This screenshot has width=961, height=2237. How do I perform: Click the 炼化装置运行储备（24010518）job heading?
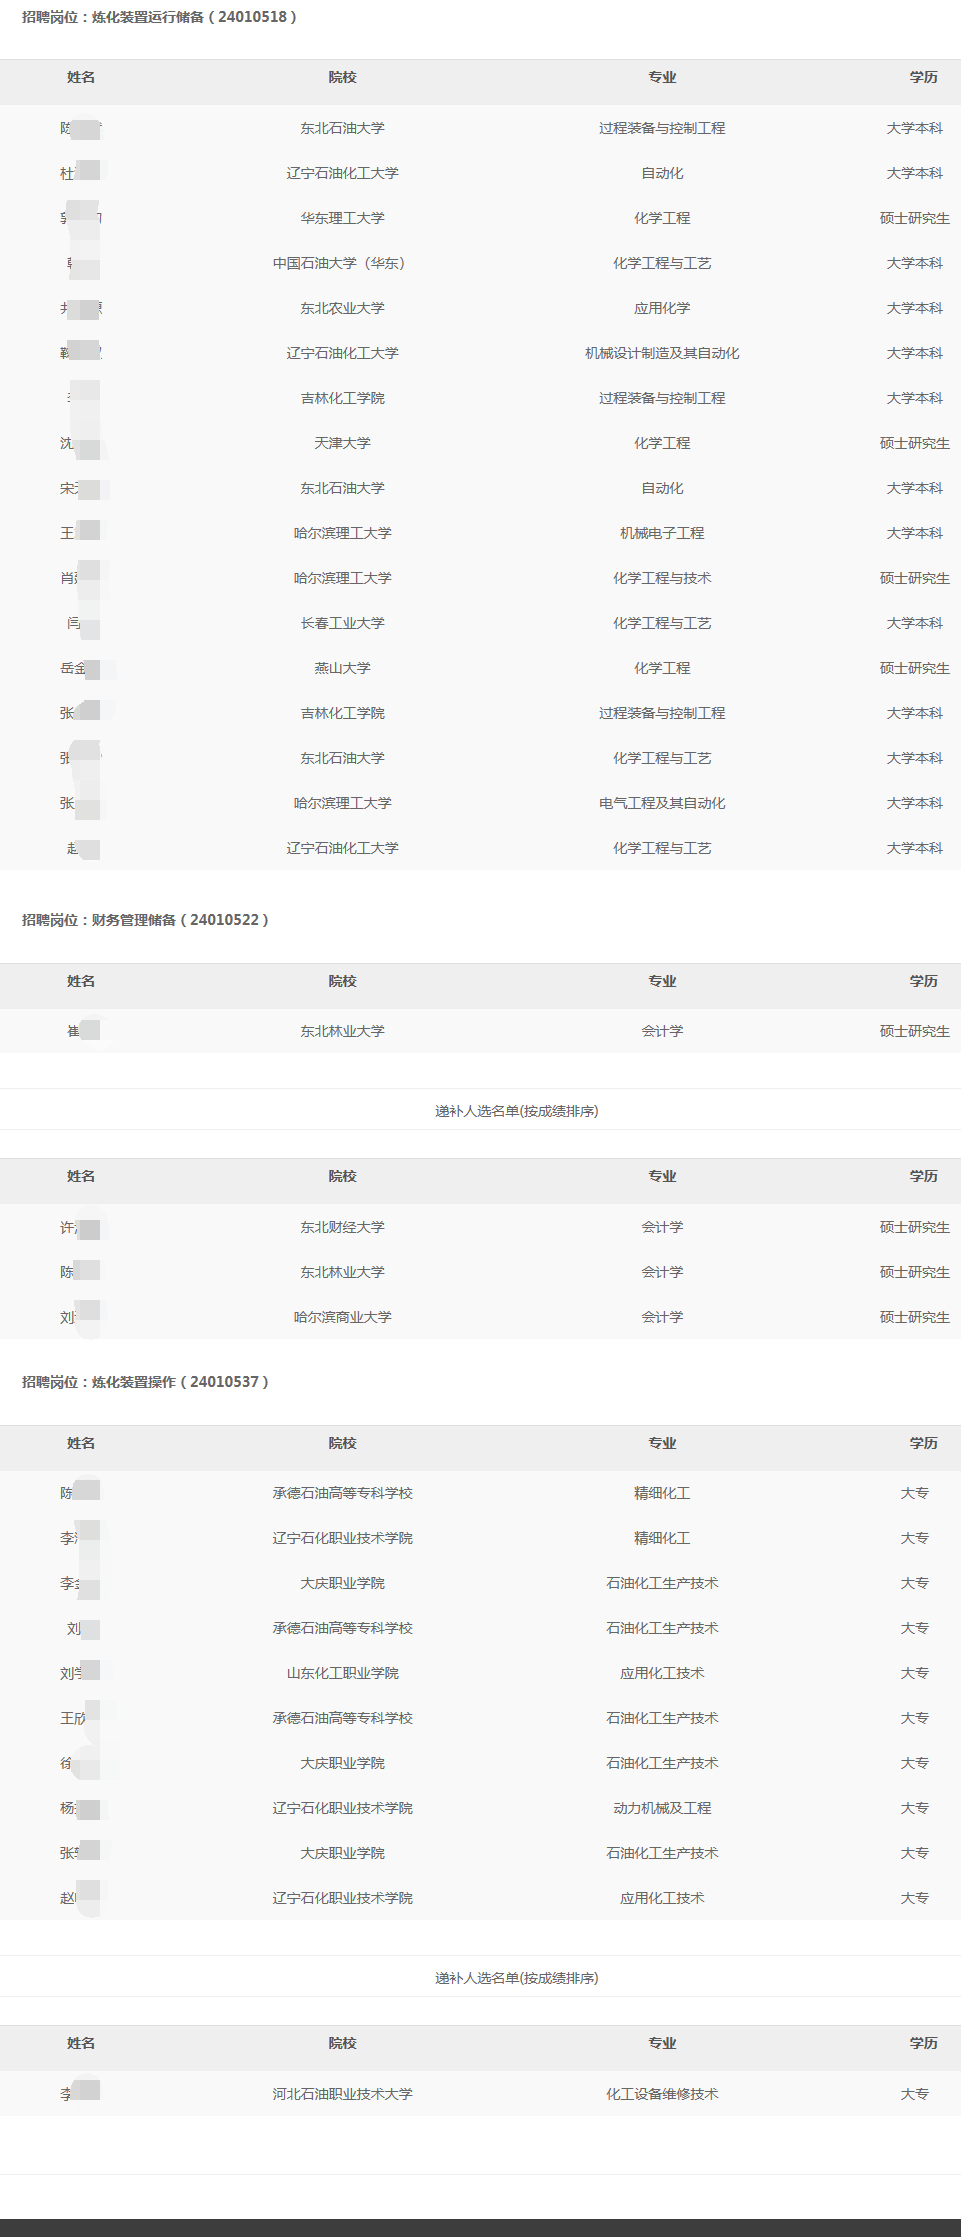click(x=159, y=17)
